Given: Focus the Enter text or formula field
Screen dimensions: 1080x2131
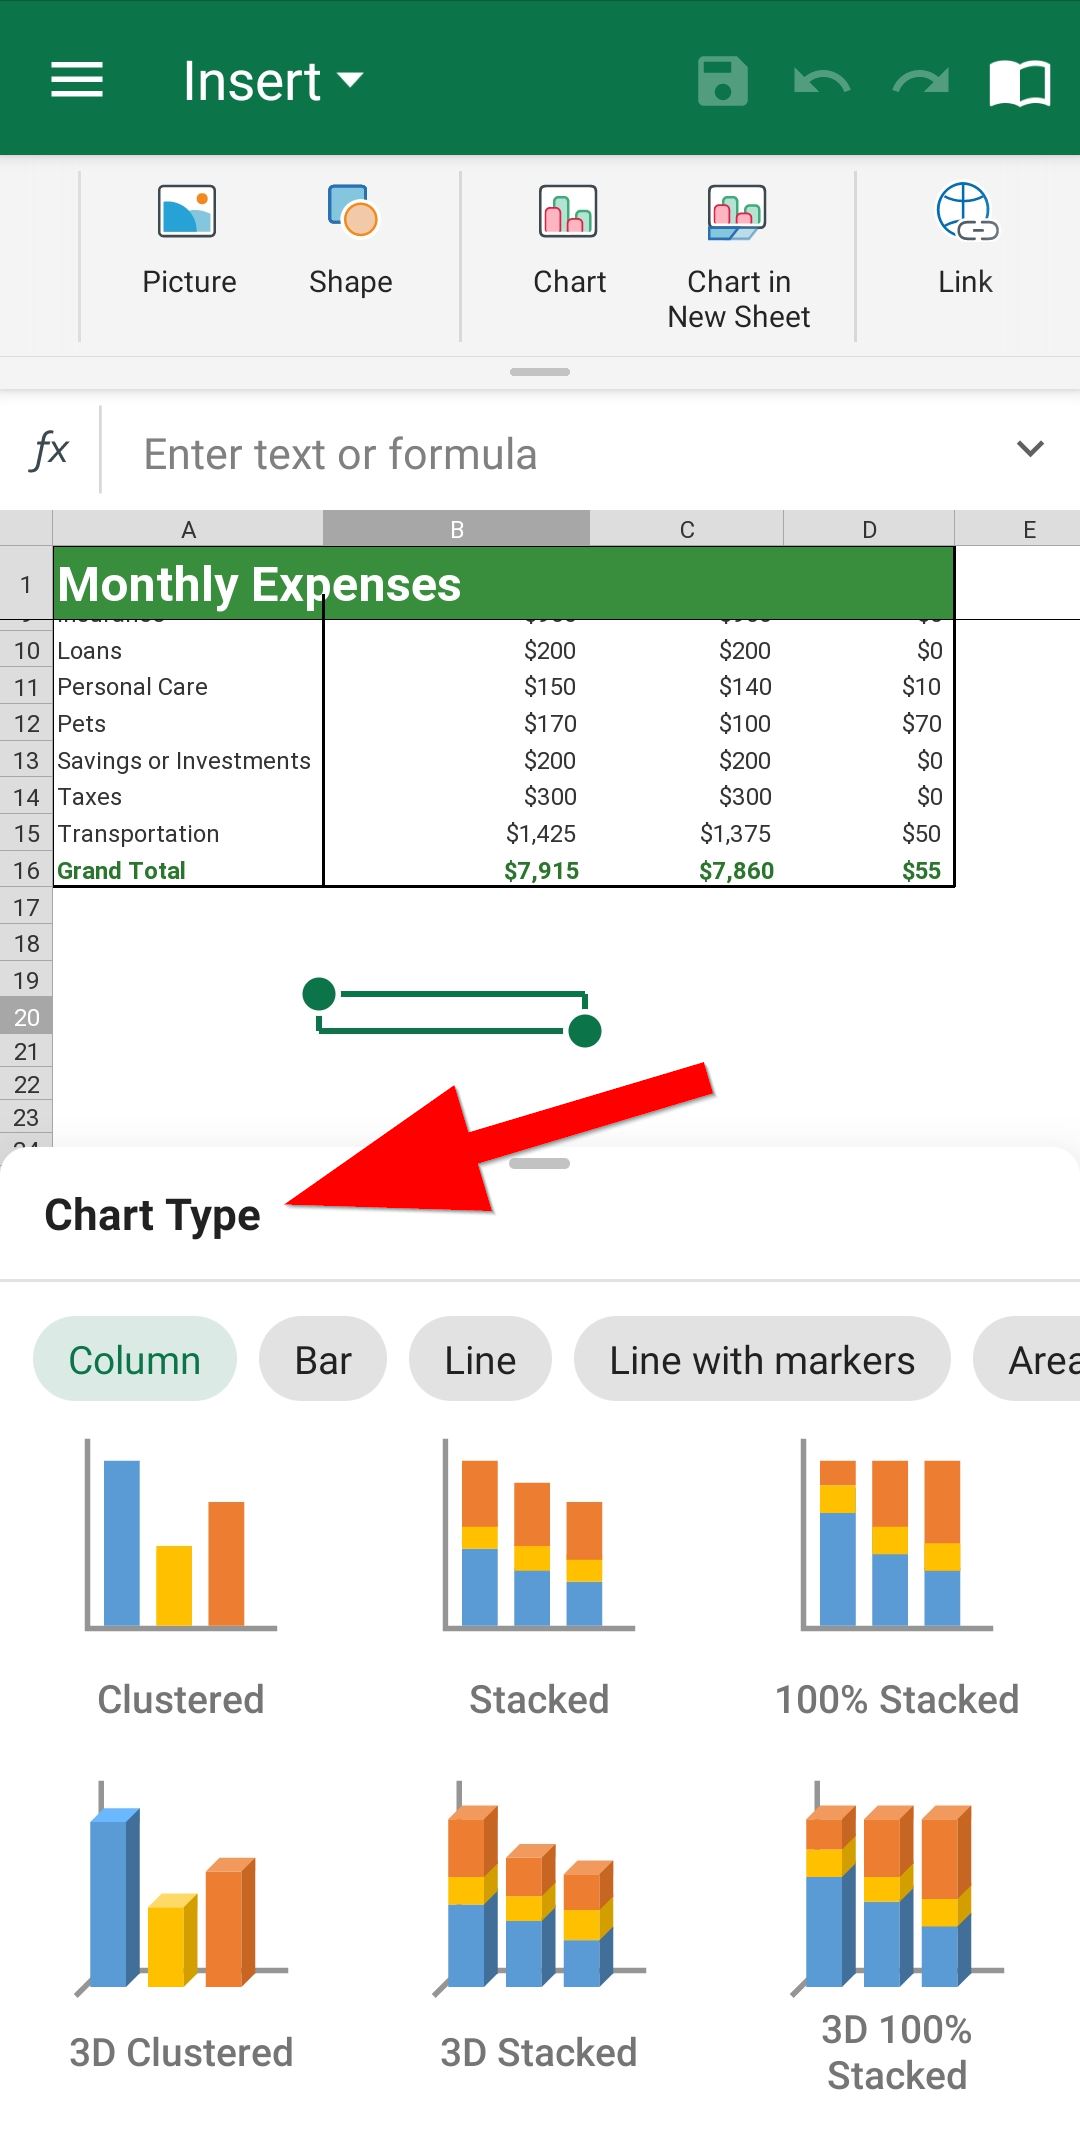Looking at the screenshot, I should coord(560,454).
